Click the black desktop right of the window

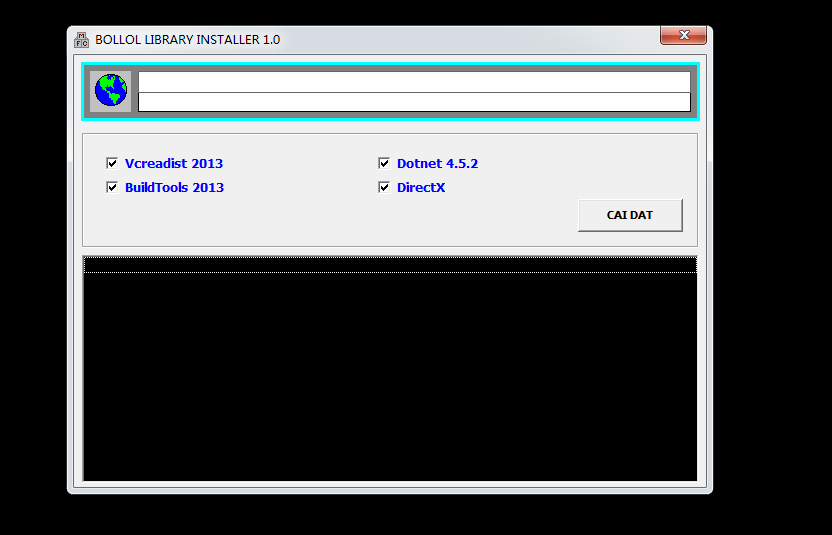770,300
